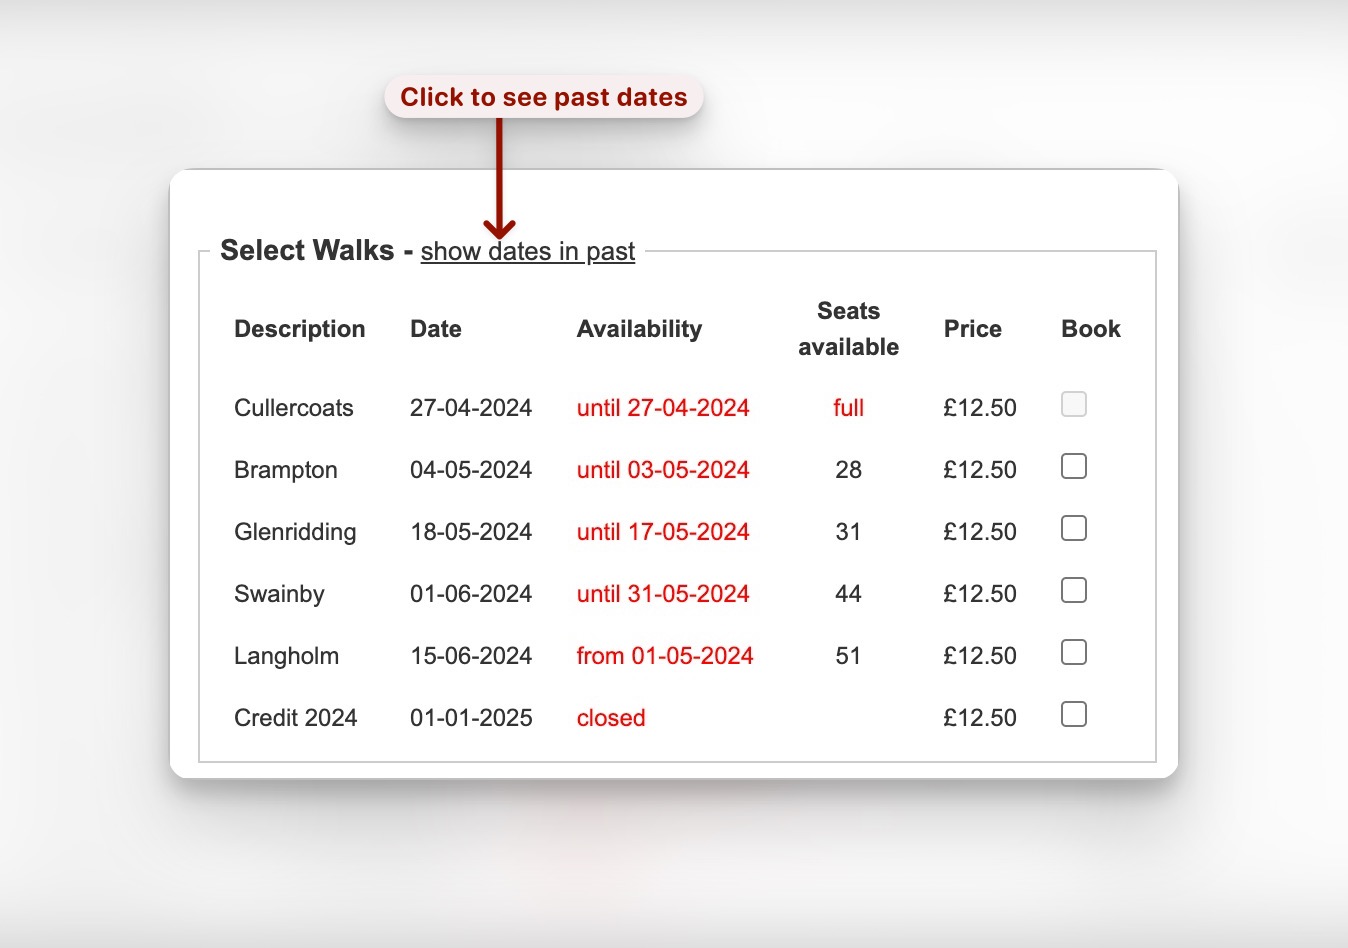This screenshot has width=1348, height=948.
Task: Select the Swainby walk booking checkbox
Action: [x=1073, y=590]
